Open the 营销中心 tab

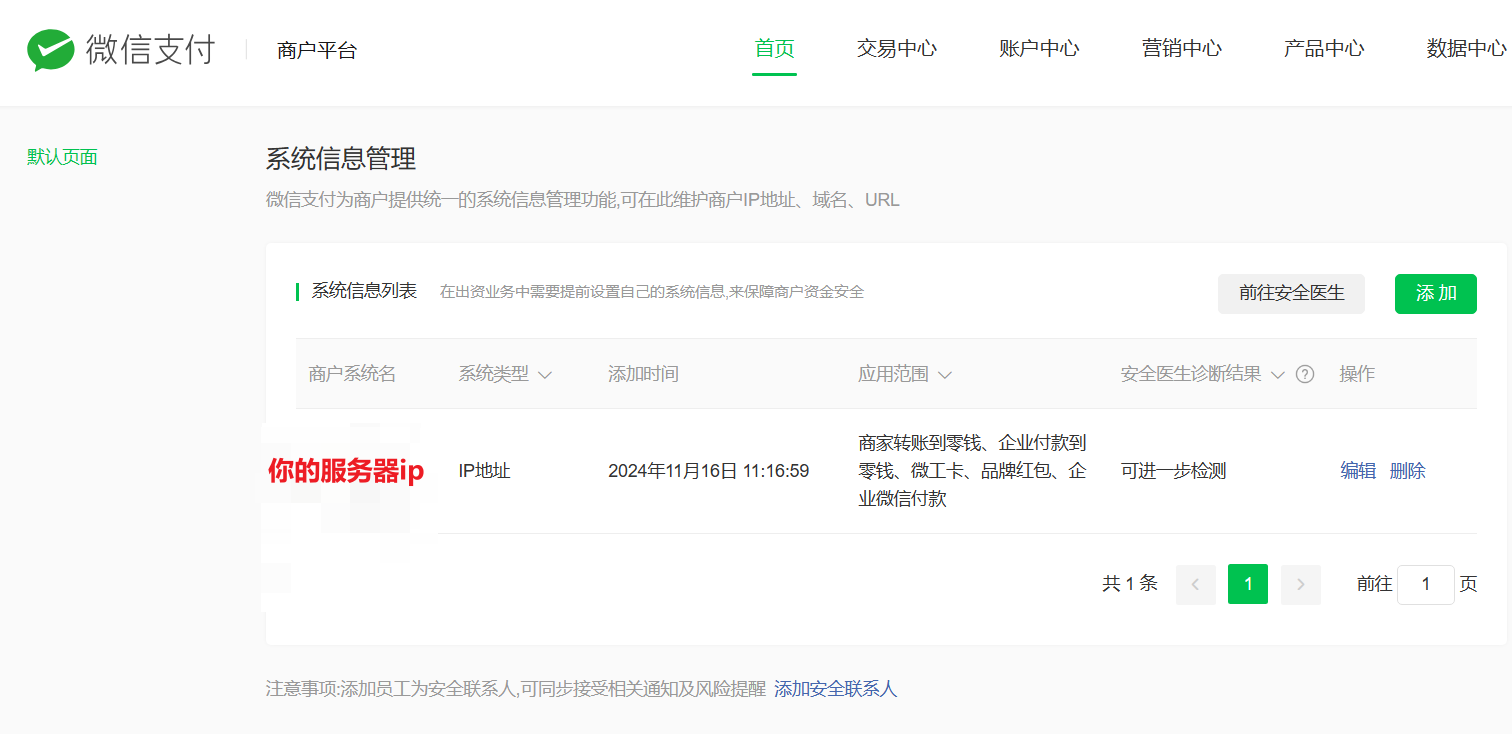click(x=1182, y=49)
